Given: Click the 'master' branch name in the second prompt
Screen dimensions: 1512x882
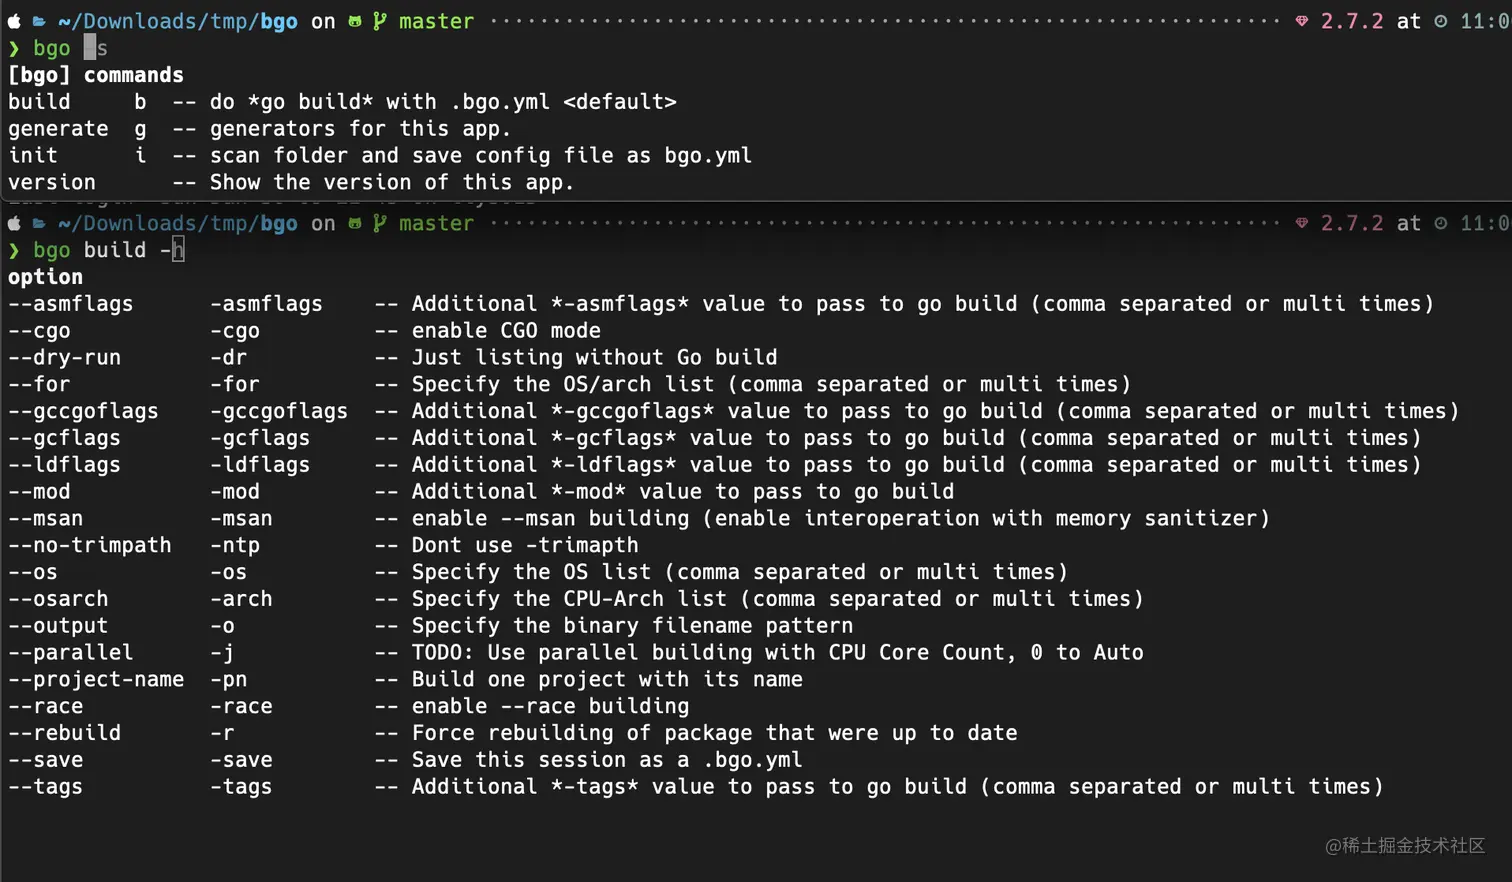Looking at the screenshot, I should point(436,223).
